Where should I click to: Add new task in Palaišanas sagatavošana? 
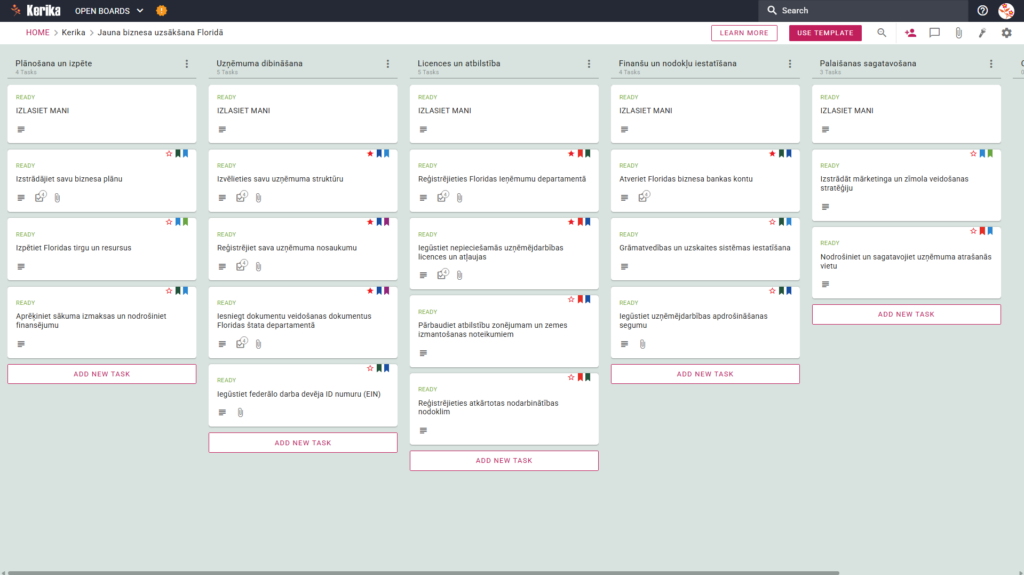[x=906, y=314]
